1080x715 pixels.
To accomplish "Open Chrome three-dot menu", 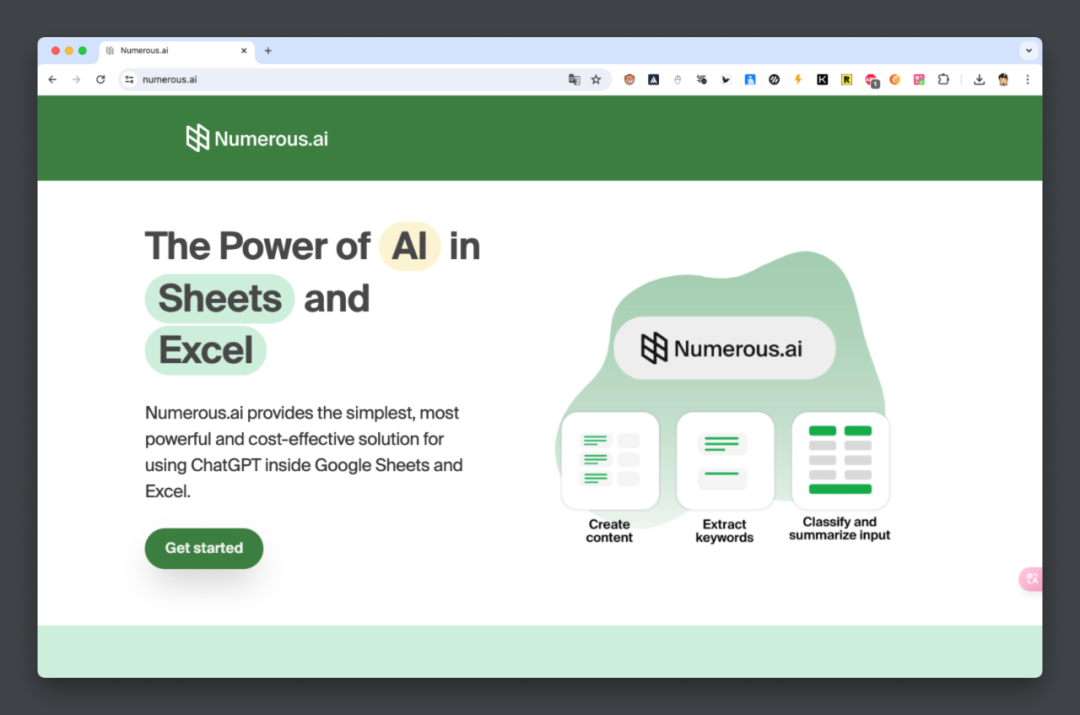I will [x=1028, y=79].
